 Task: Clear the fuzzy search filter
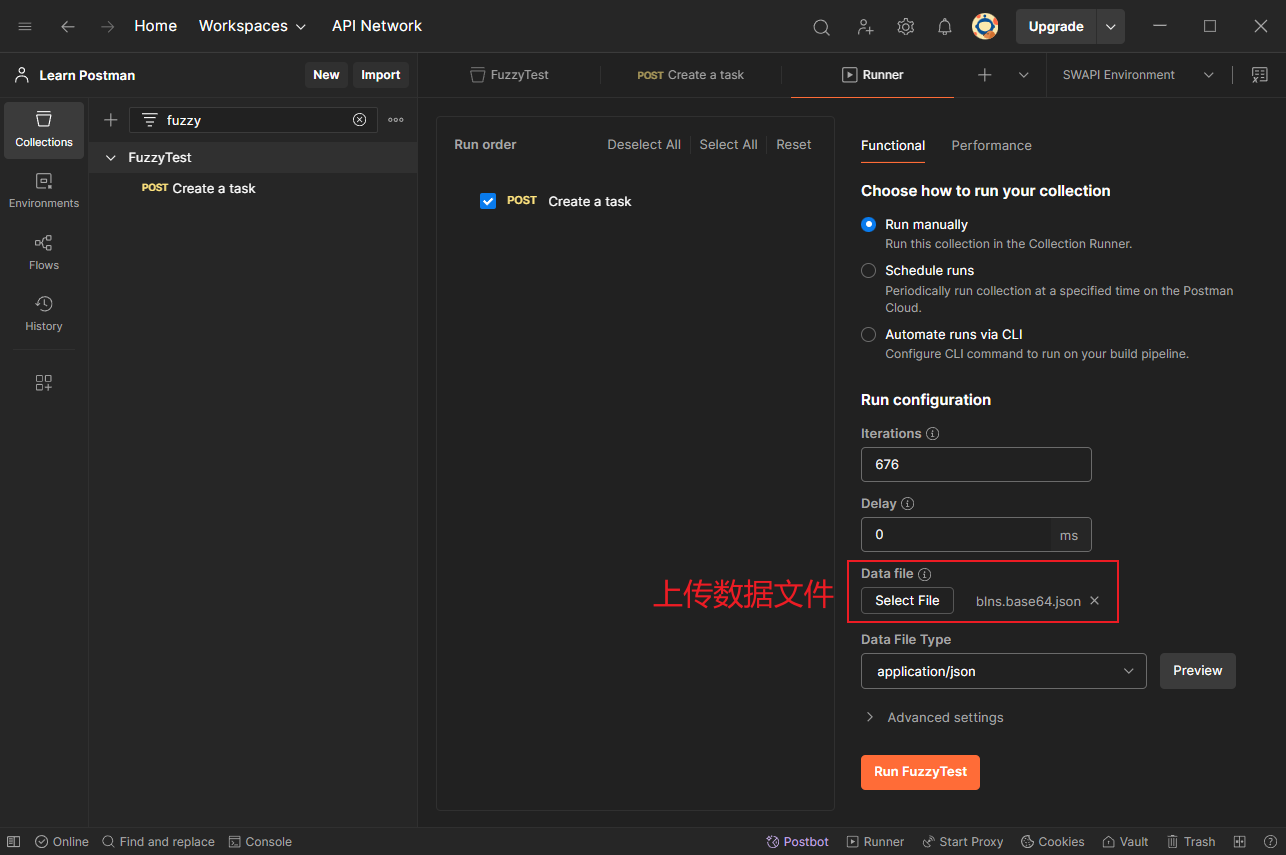360,120
